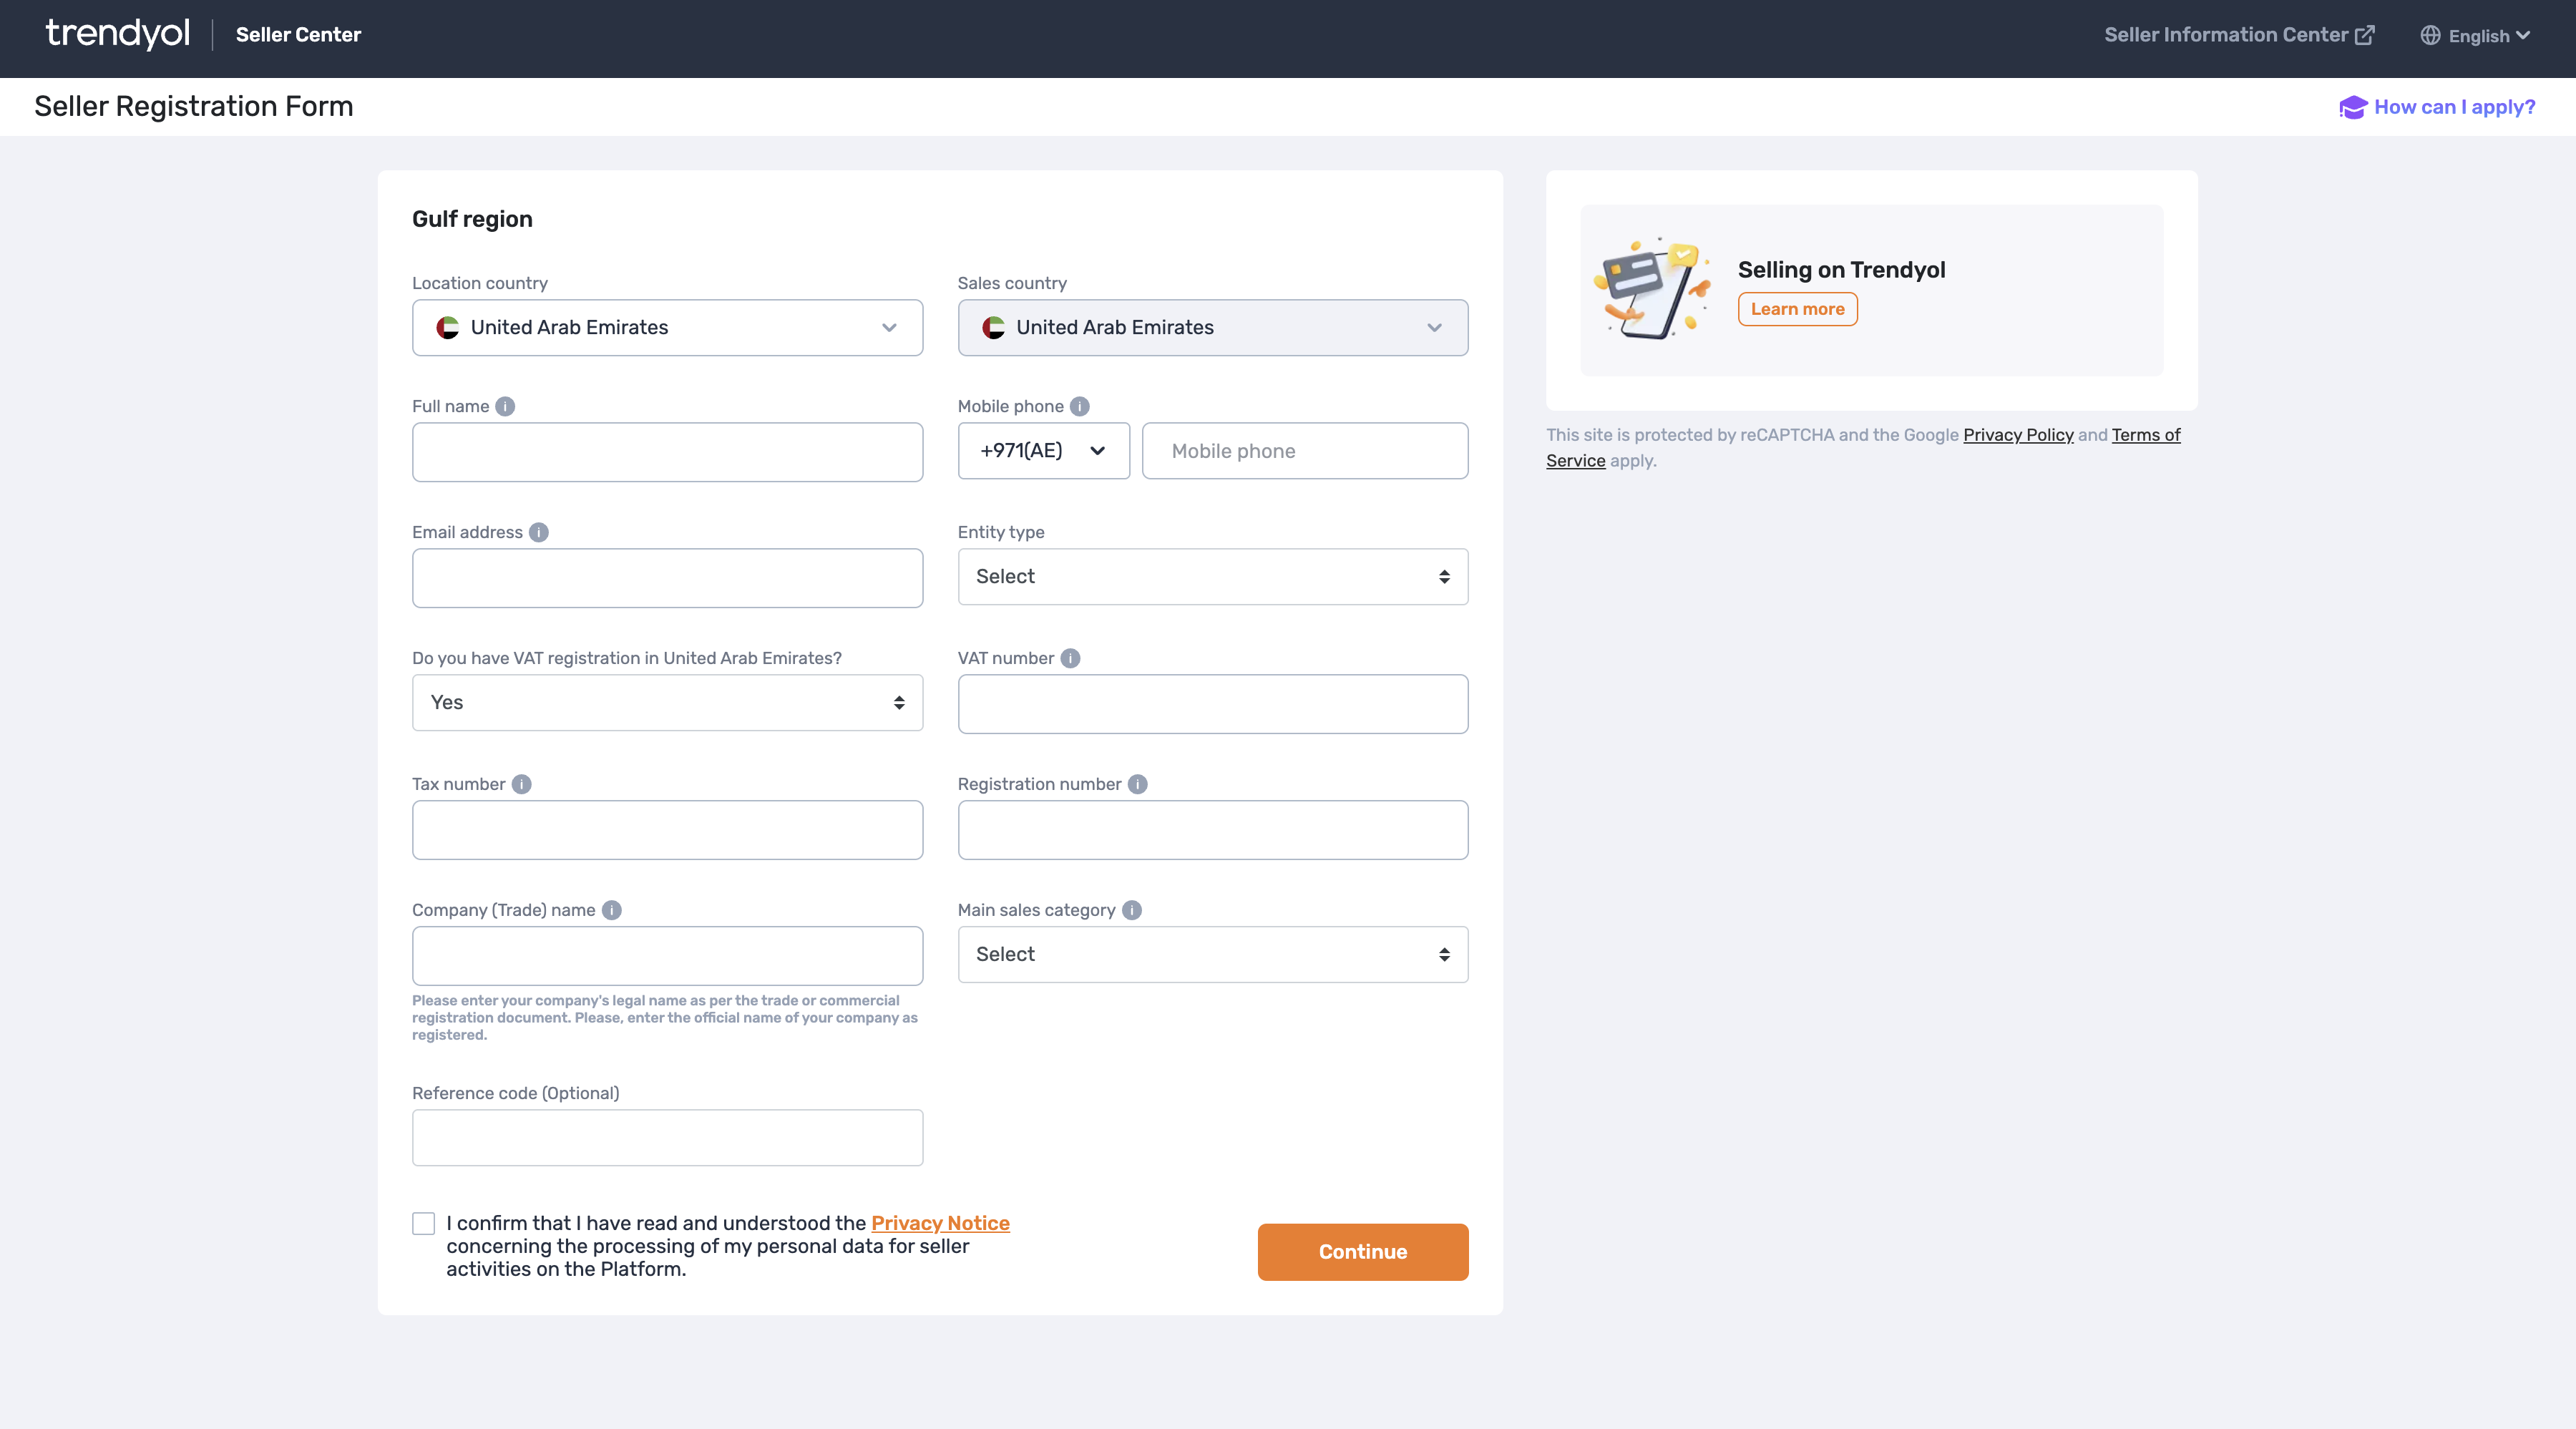The image size is (2576, 1429).
Task: Open the English language menu
Action: pos(2476,35)
